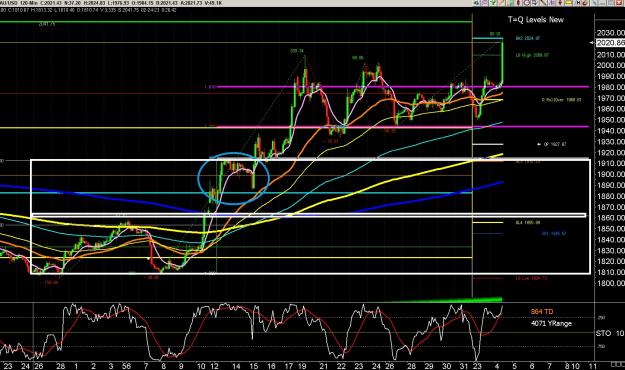Click the yellow bar icon in the top toolbar
Screen dimensions: 625x370
pyautogui.click(x=568, y=2)
